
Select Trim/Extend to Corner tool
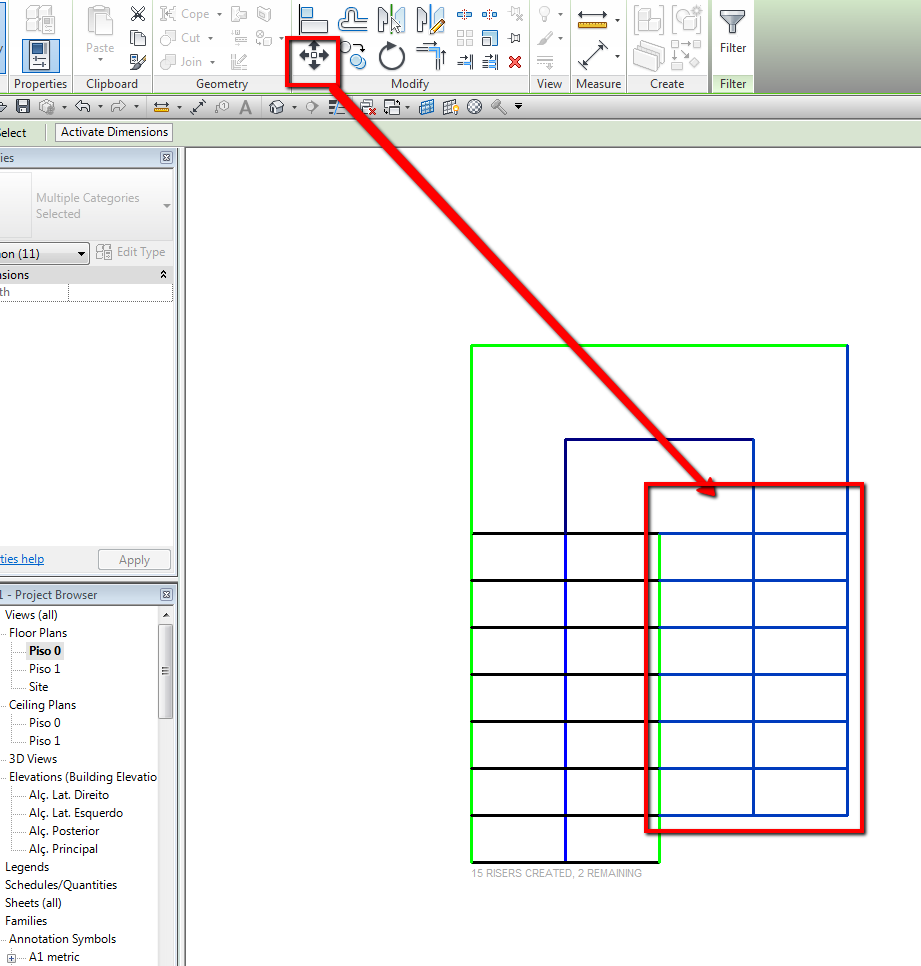(x=431, y=55)
